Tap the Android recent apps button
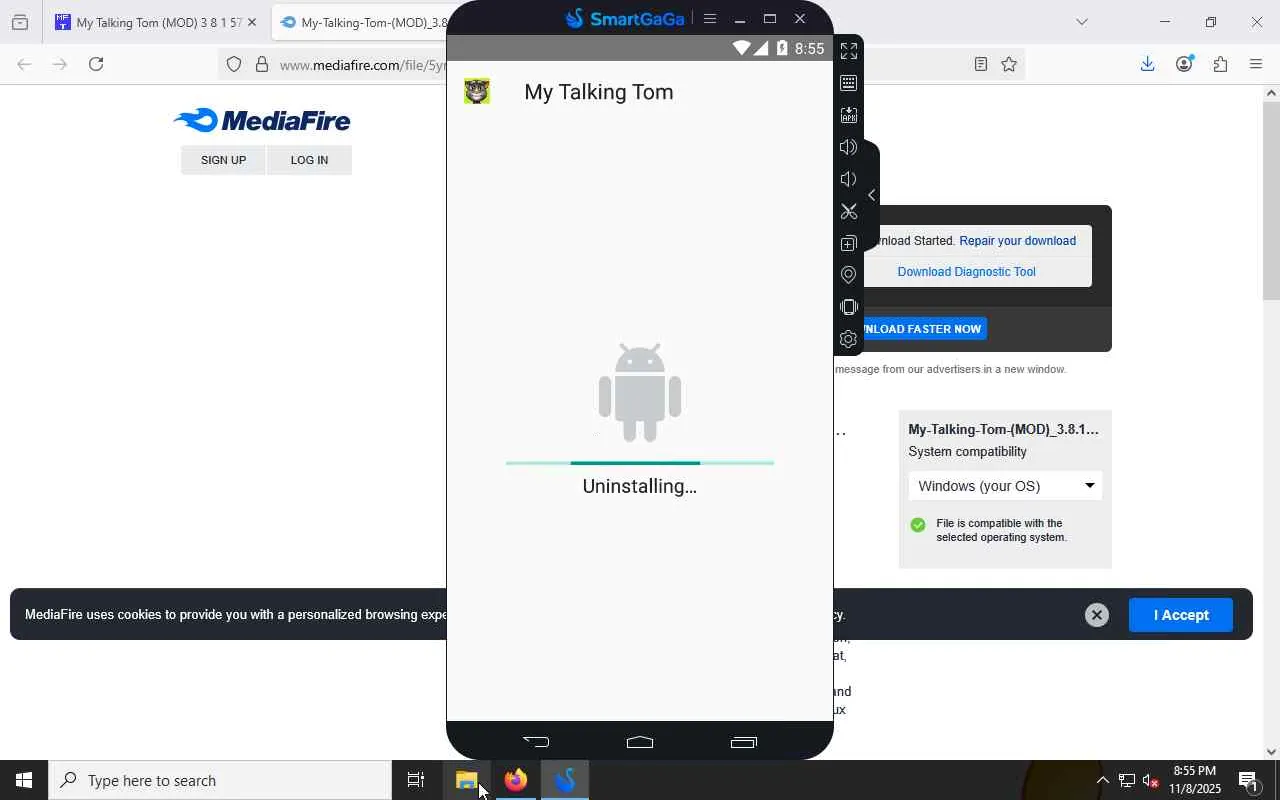The height and width of the screenshot is (800, 1280). point(744,741)
